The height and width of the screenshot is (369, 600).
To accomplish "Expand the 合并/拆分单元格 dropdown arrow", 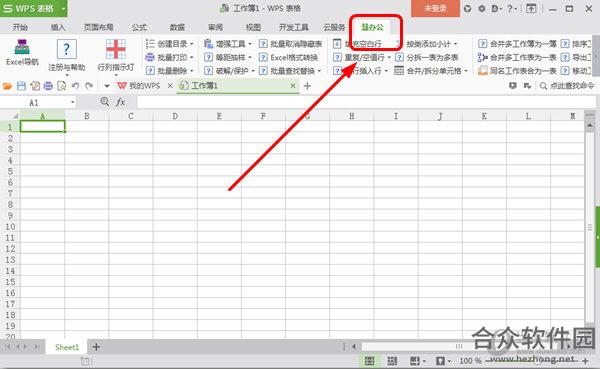I will (x=466, y=71).
